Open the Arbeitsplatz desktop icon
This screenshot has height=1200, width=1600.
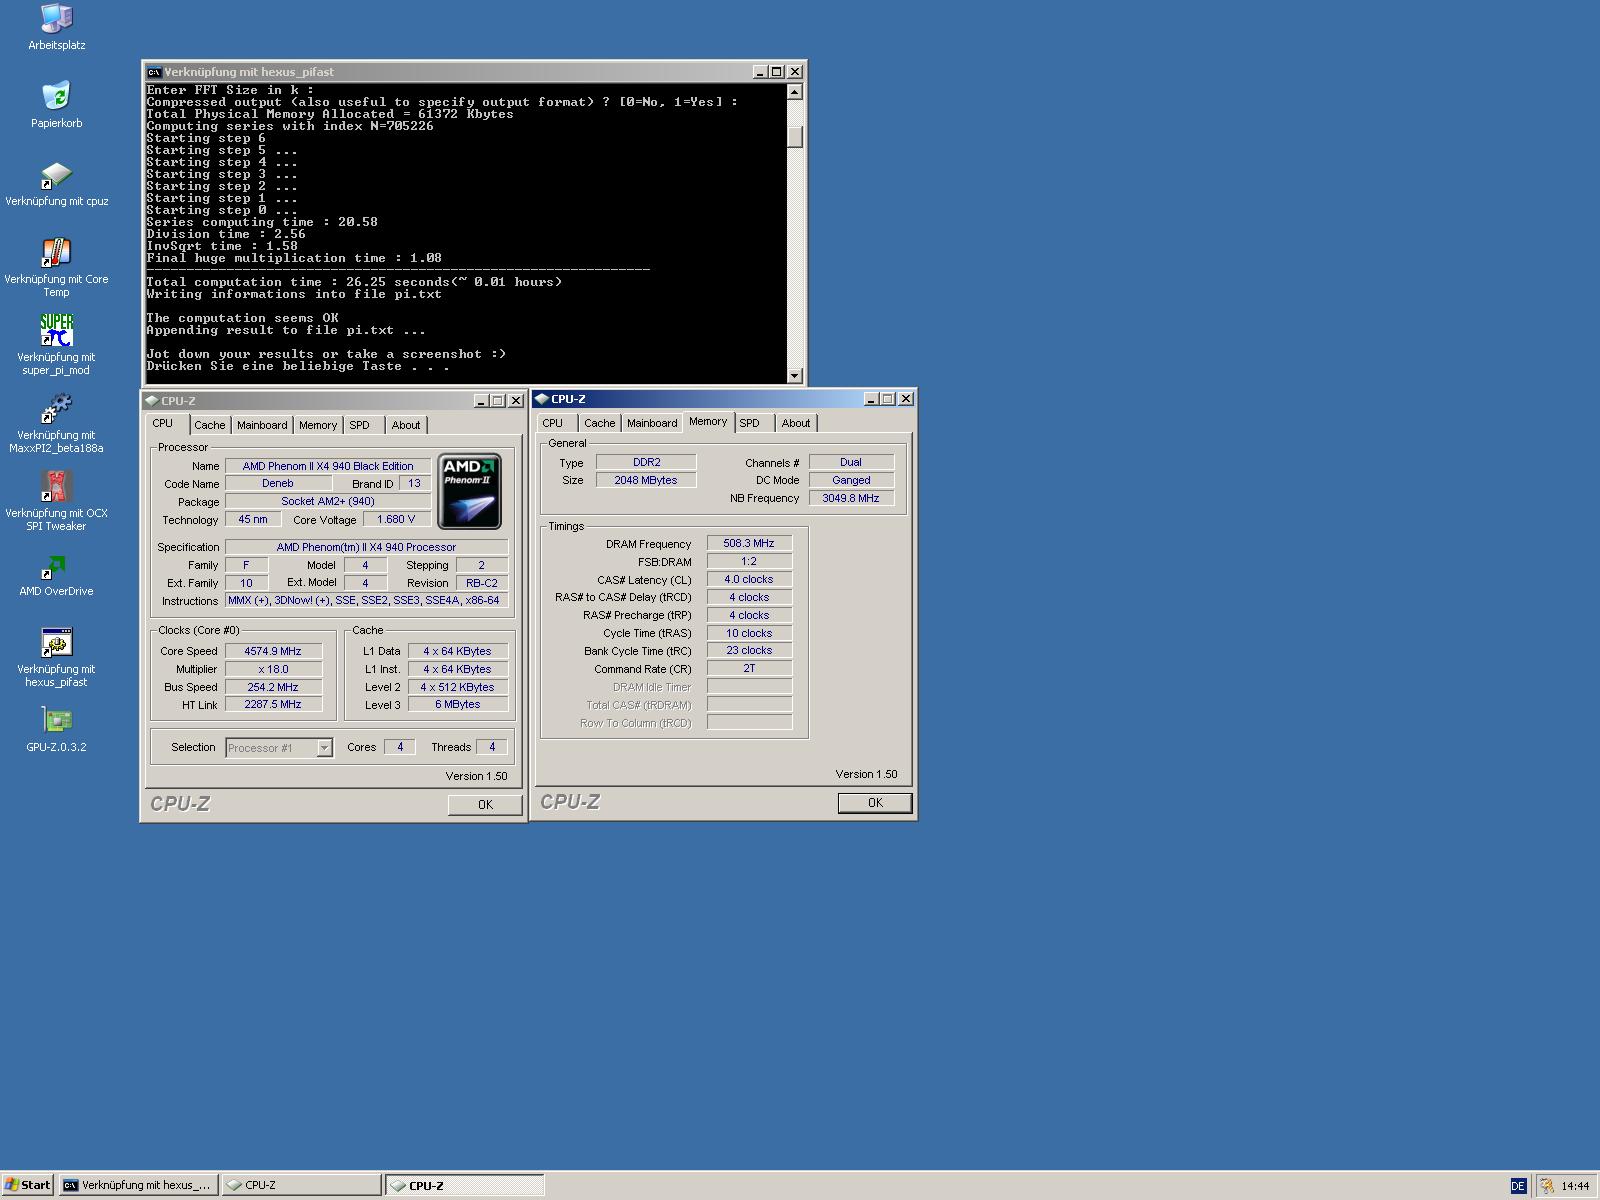(x=56, y=18)
